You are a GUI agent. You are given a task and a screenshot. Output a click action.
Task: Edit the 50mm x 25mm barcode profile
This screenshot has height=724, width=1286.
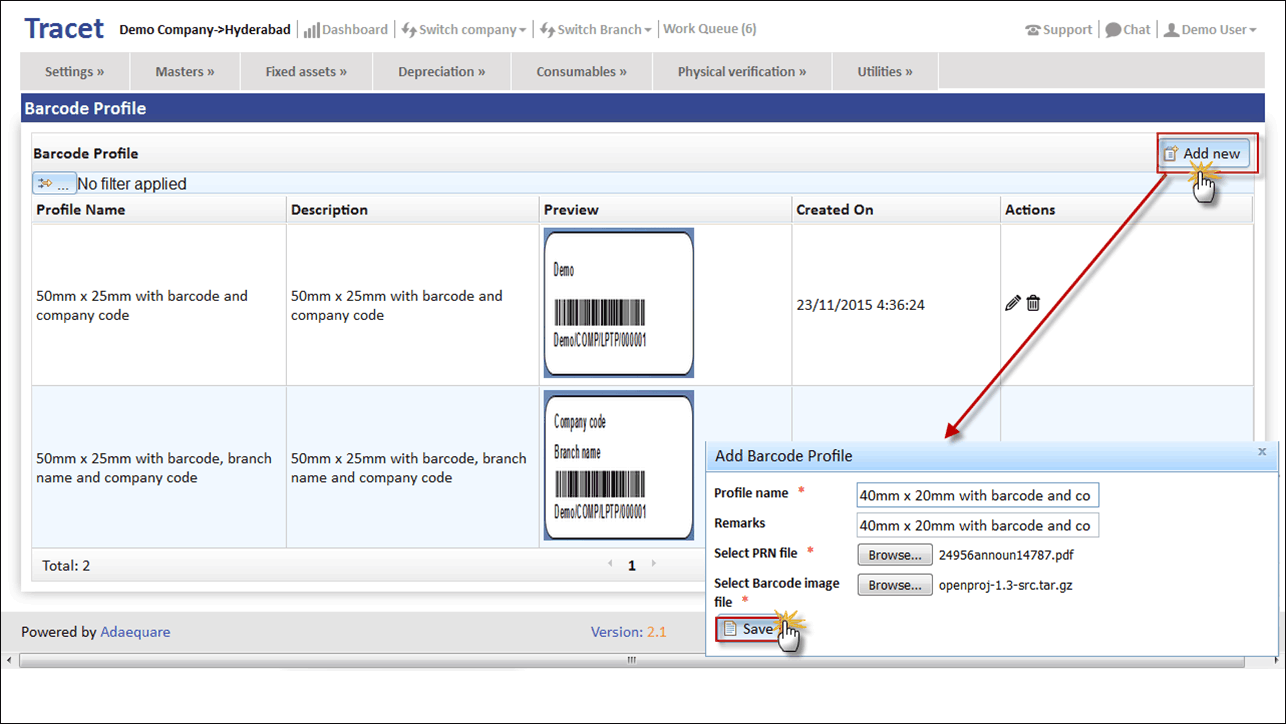click(x=1012, y=302)
